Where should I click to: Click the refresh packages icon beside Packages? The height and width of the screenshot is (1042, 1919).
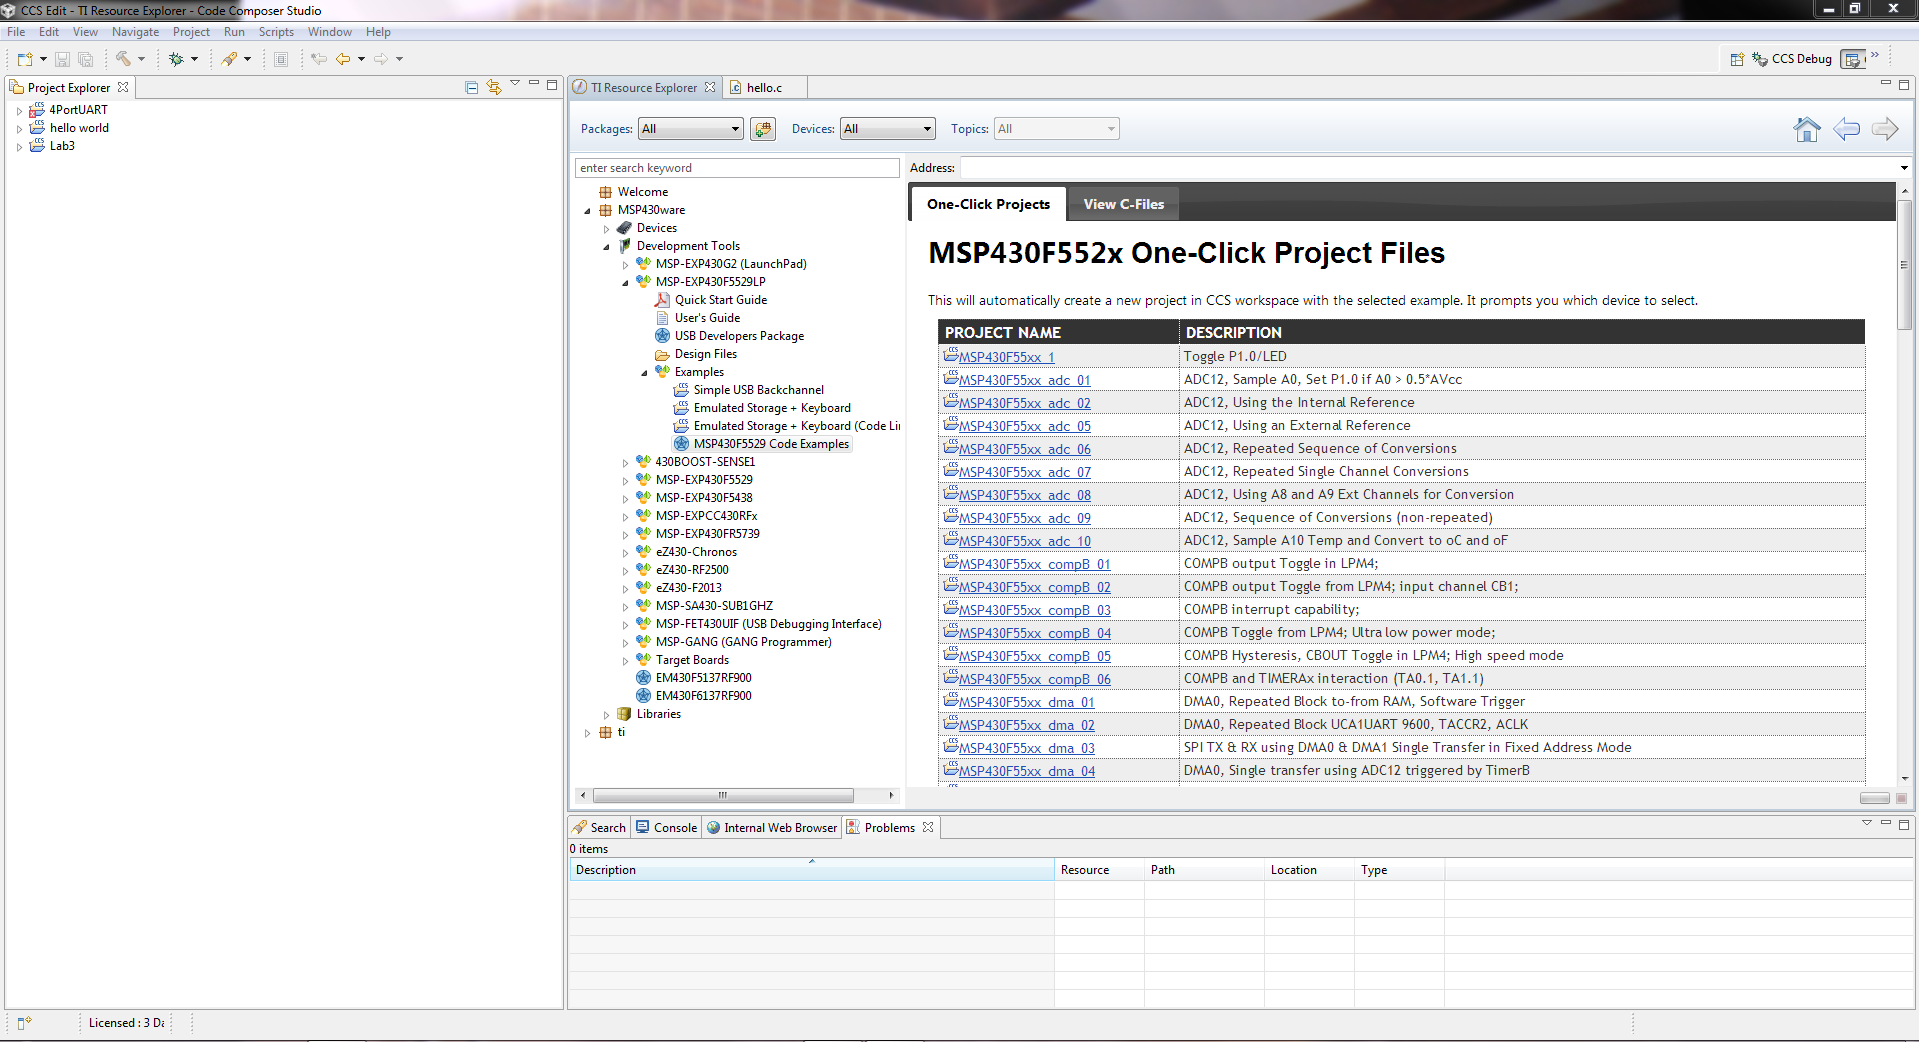(x=763, y=129)
